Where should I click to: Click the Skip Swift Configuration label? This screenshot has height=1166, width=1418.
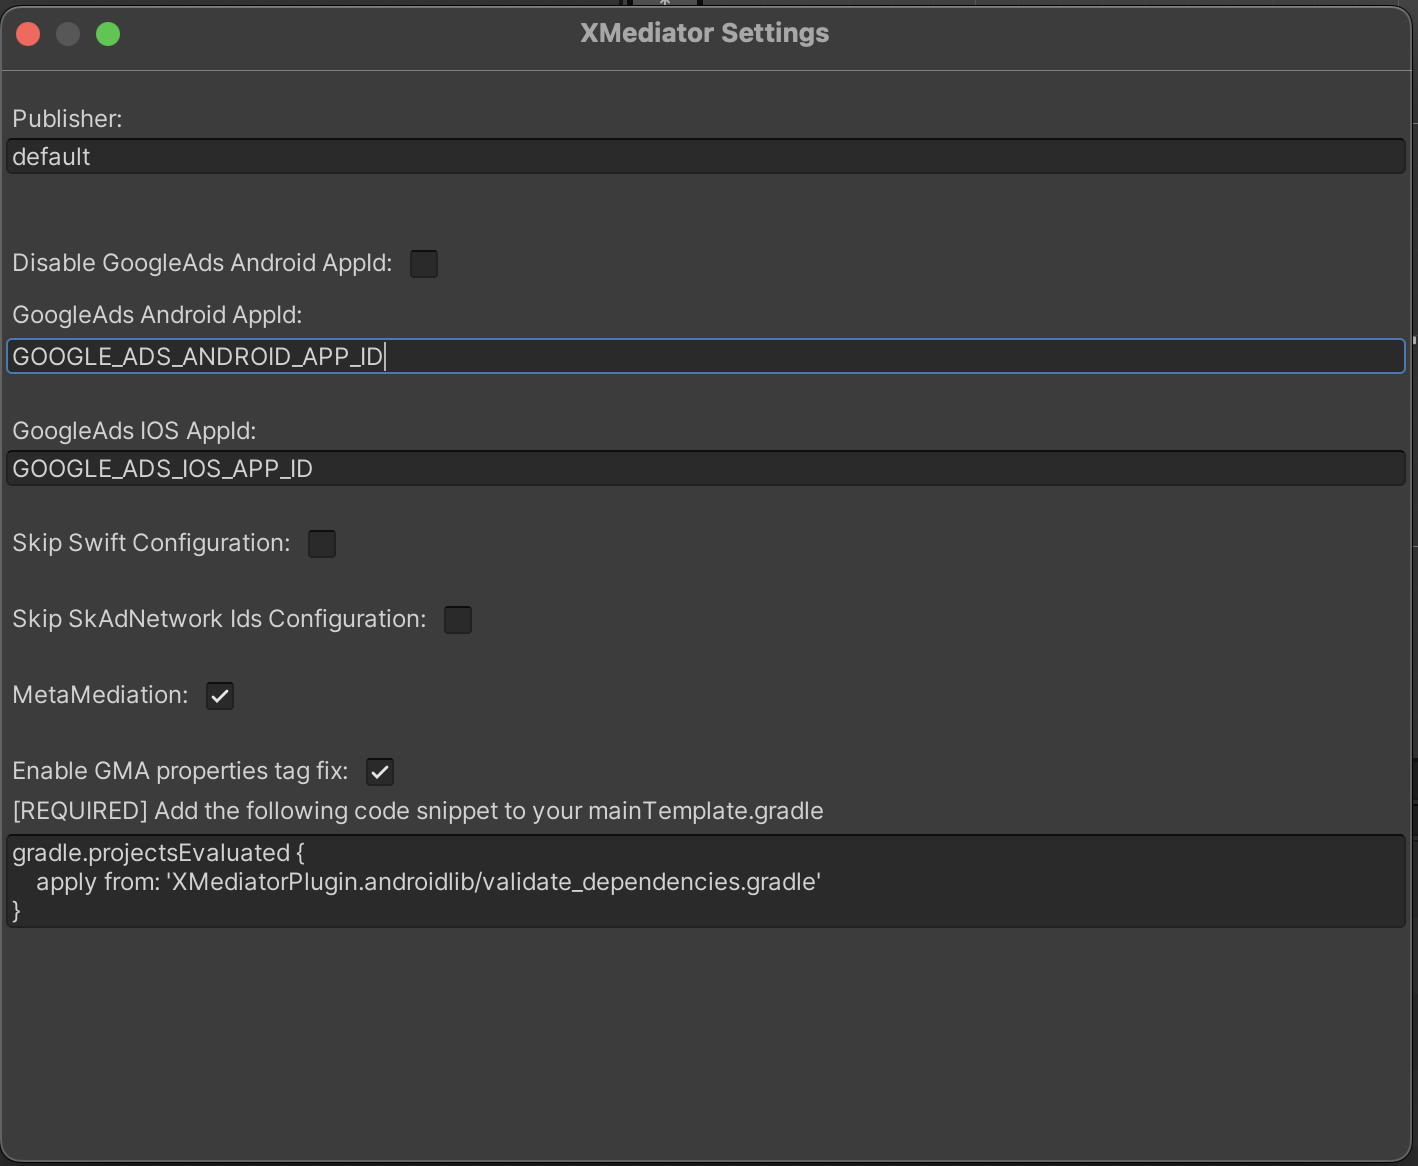pos(151,543)
